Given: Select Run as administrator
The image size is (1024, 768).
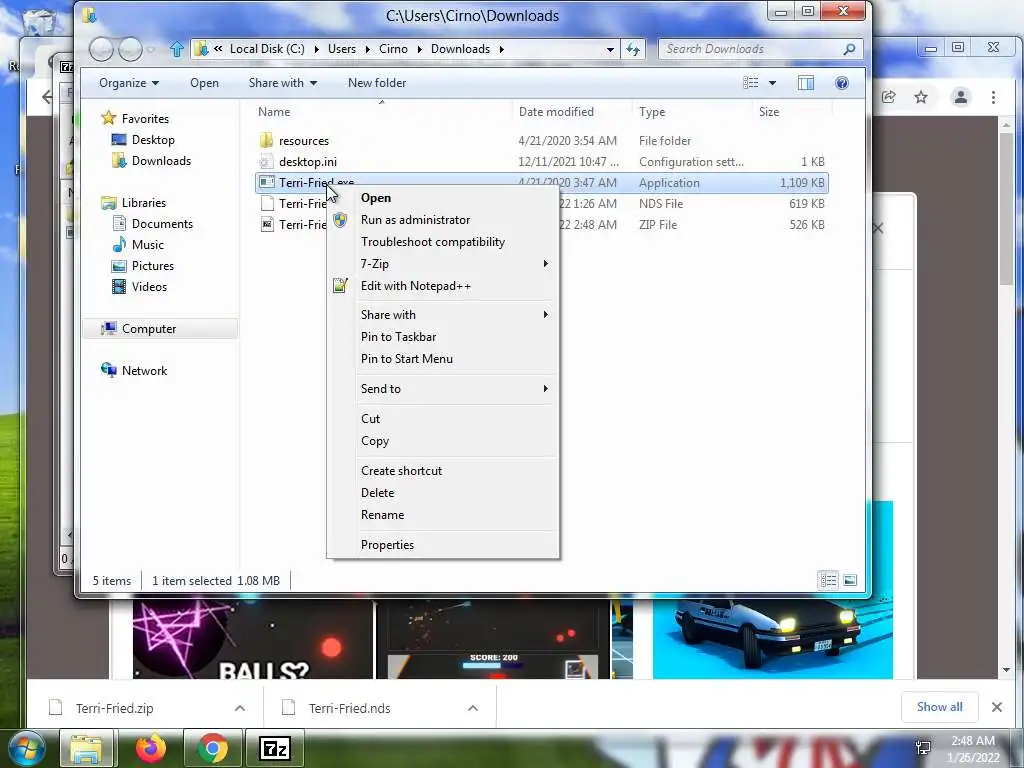Looking at the screenshot, I should 443,220.
